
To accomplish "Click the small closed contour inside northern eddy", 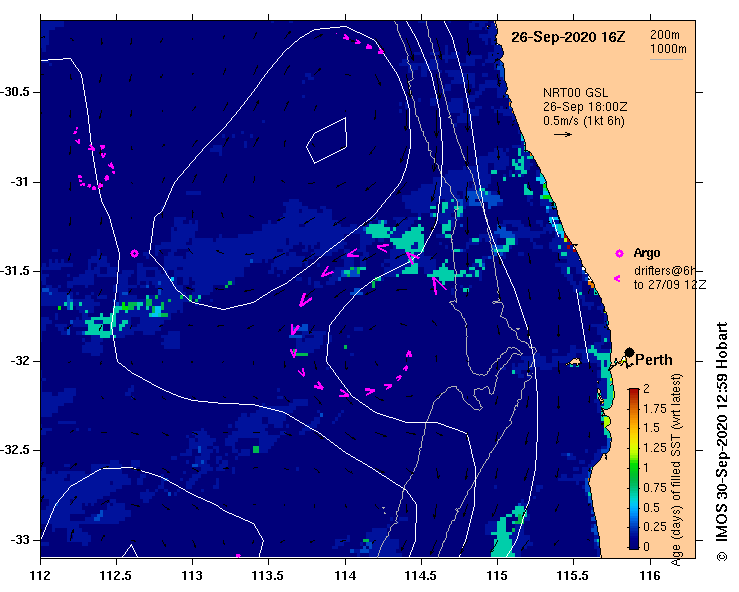I will click(x=327, y=140).
